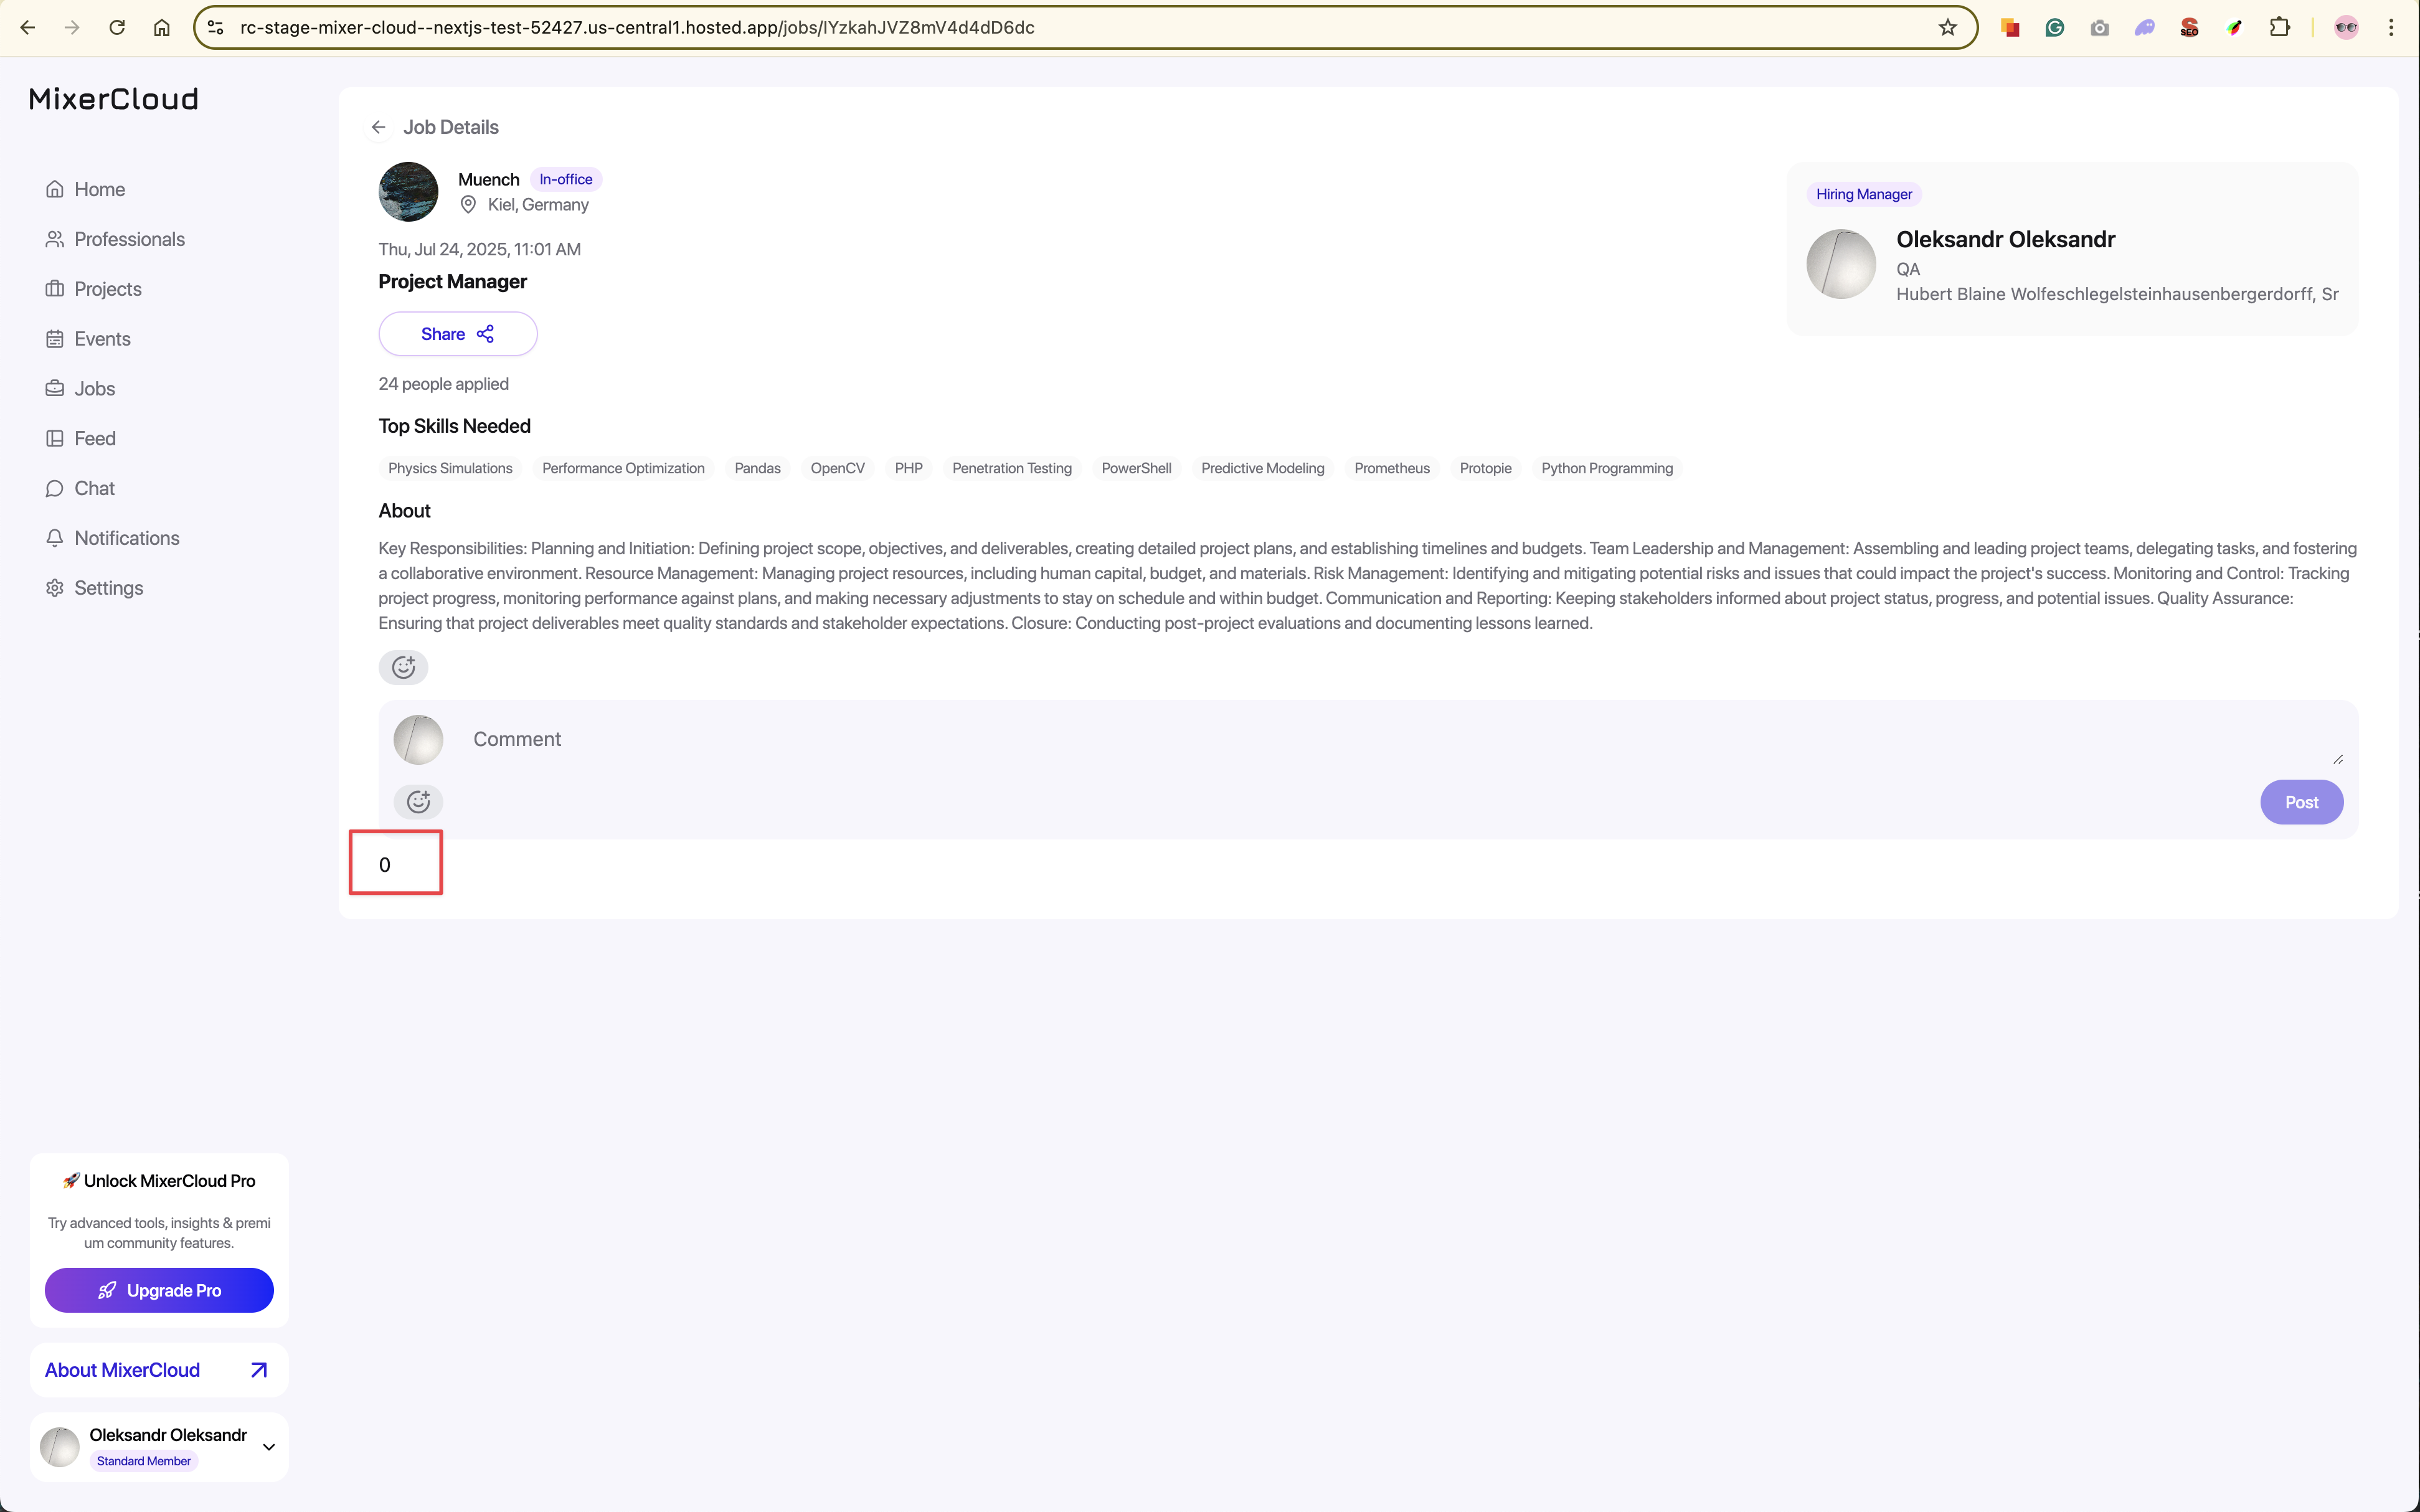Open the Jobs sidebar item
The width and height of the screenshot is (2420, 1512).
pos(94,389)
